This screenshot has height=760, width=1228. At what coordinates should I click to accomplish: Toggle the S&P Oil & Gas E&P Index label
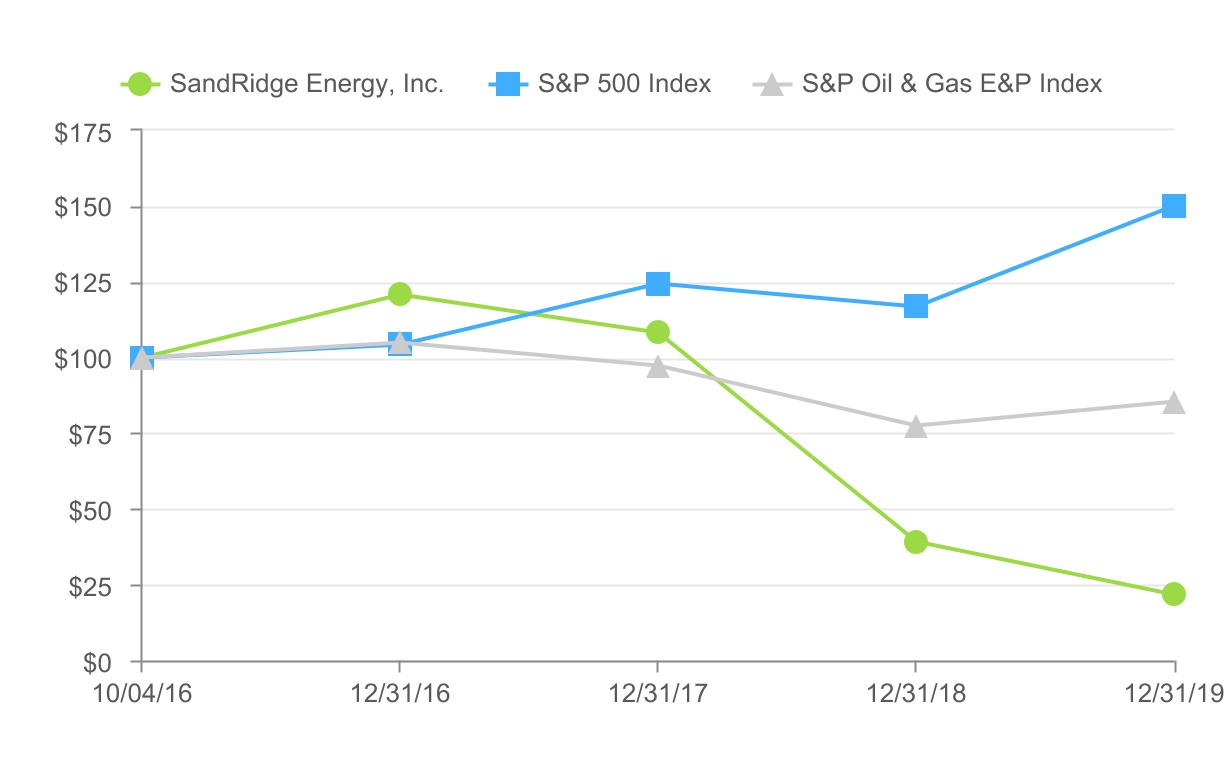click(x=951, y=84)
